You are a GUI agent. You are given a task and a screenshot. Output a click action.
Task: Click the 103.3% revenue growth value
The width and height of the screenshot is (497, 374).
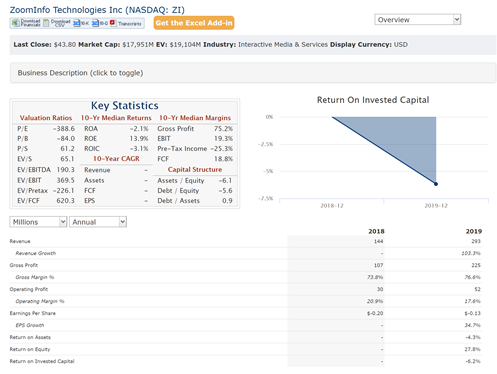[x=471, y=253]
